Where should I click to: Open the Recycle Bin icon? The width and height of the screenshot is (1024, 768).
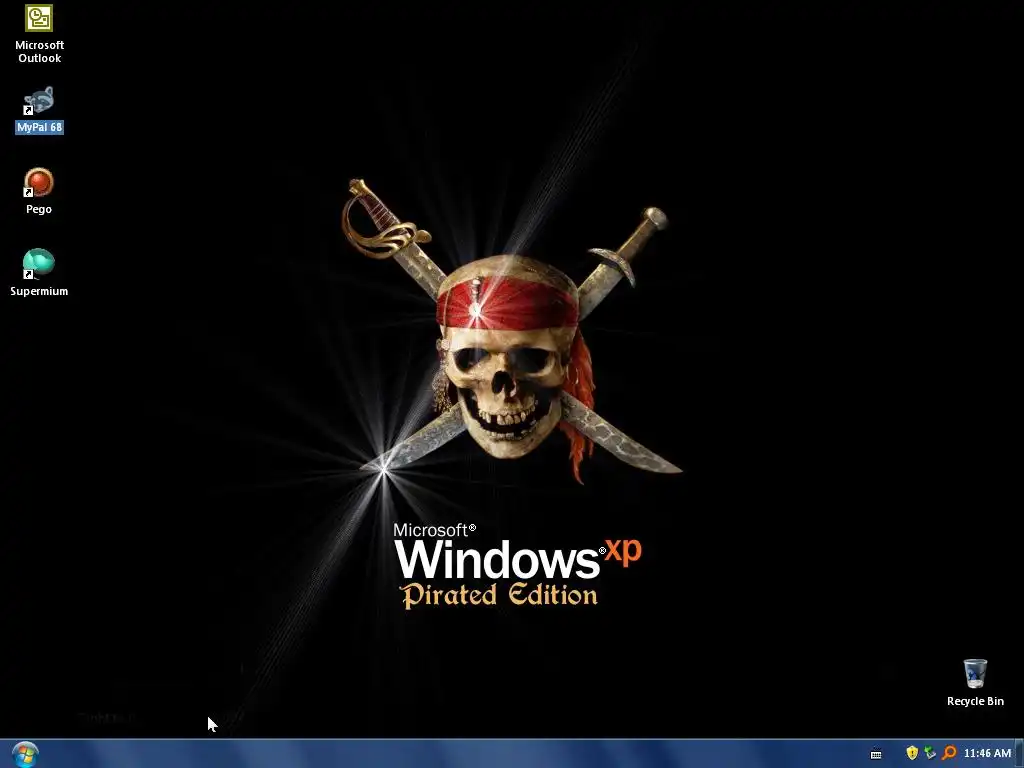[x=975, y=673]
